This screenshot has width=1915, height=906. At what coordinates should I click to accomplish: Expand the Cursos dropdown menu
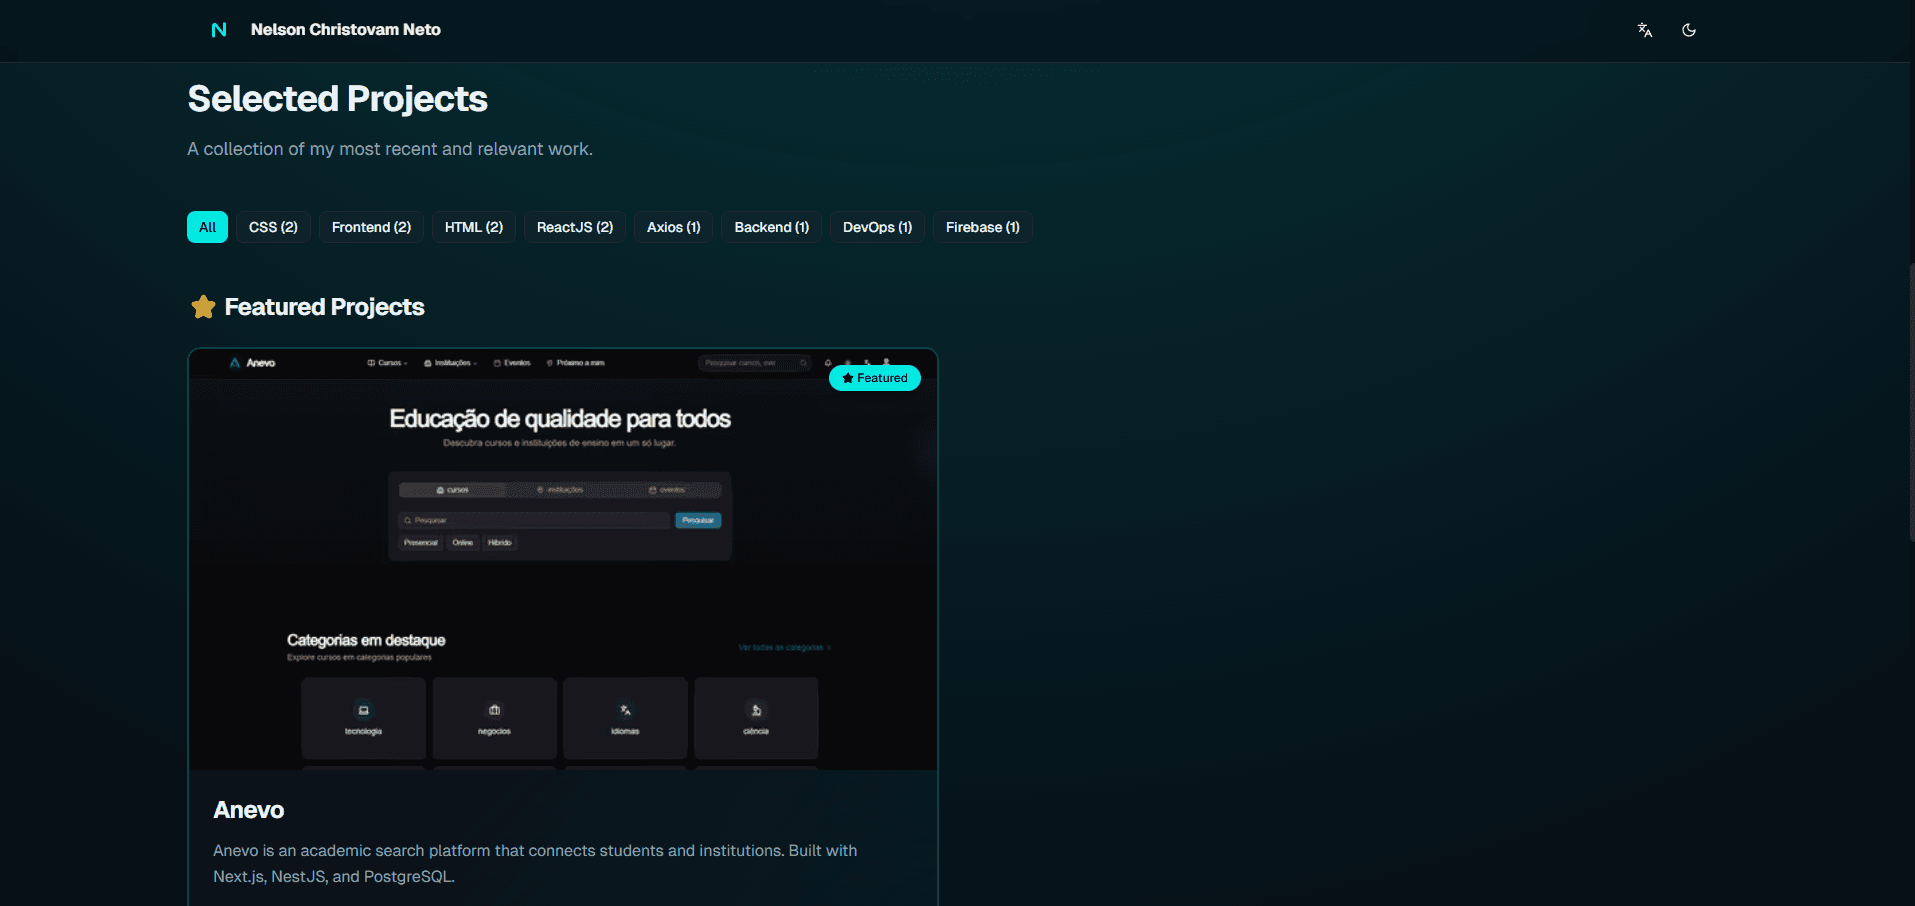pos(389,363)
